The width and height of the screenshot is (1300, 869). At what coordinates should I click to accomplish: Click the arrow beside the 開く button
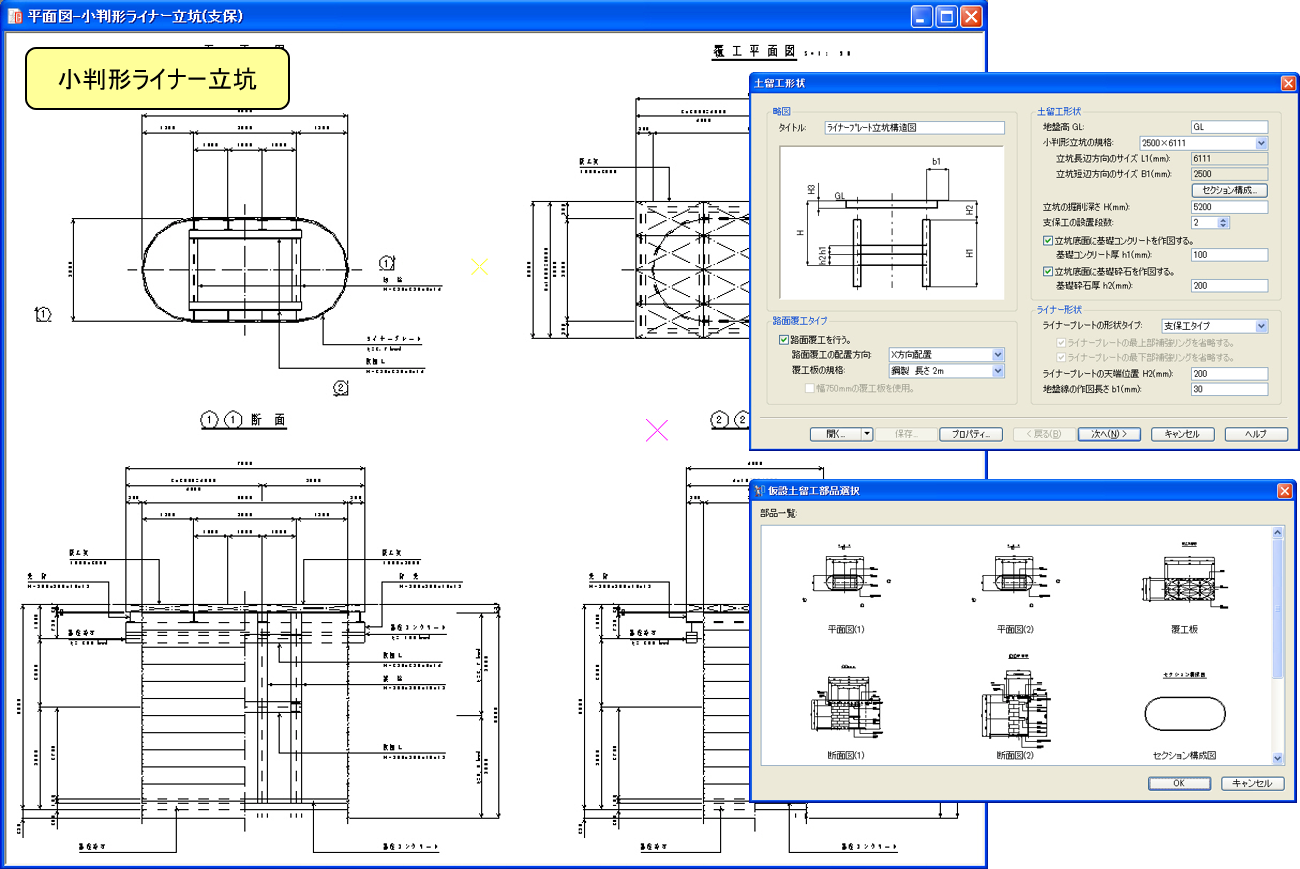point(867,434)
